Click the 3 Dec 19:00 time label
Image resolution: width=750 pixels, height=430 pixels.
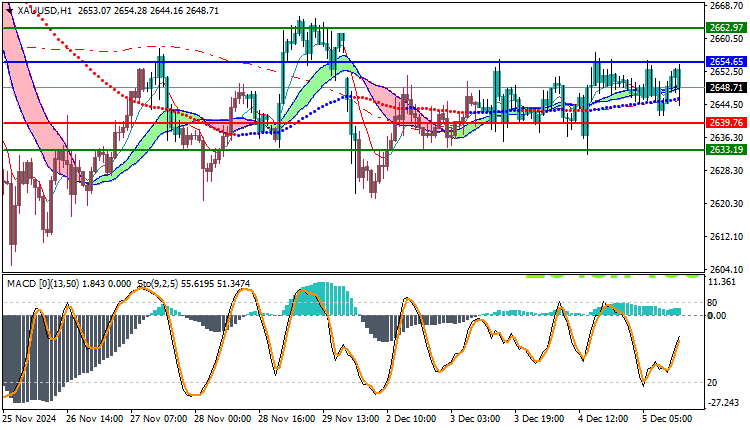pyautogui.click(x=540, y=419)
